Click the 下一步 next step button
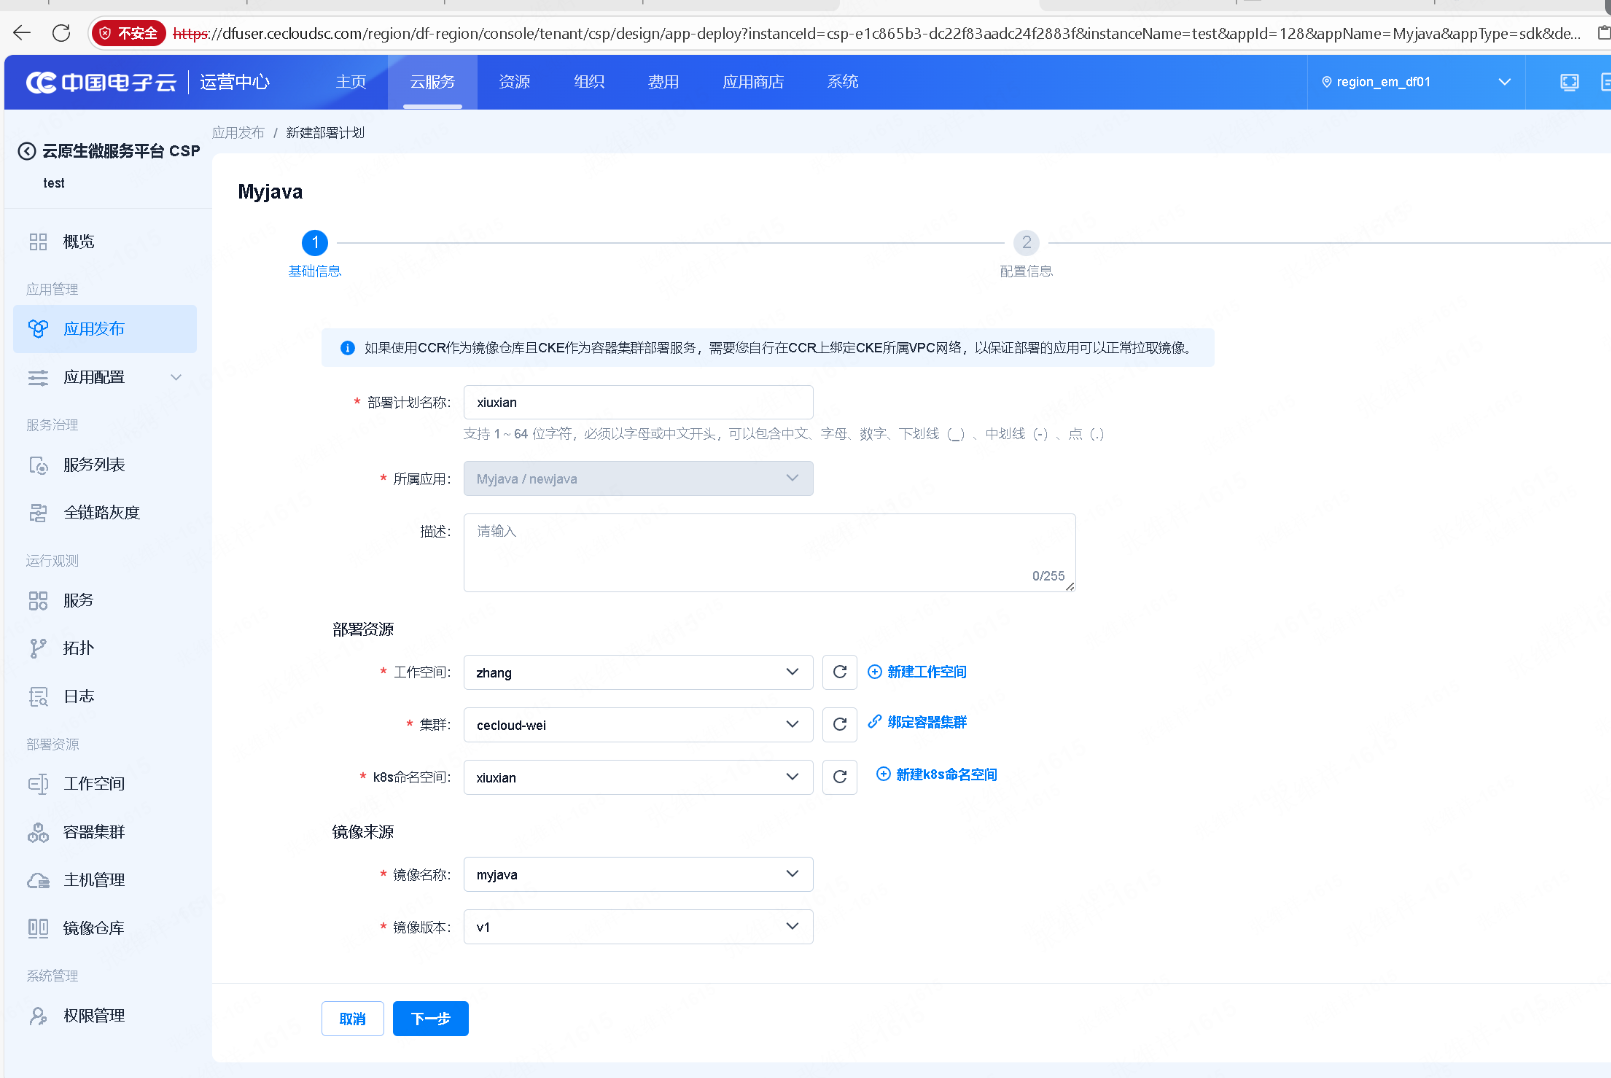This screenshot has height=1078, width=1611. (430, 1019)
